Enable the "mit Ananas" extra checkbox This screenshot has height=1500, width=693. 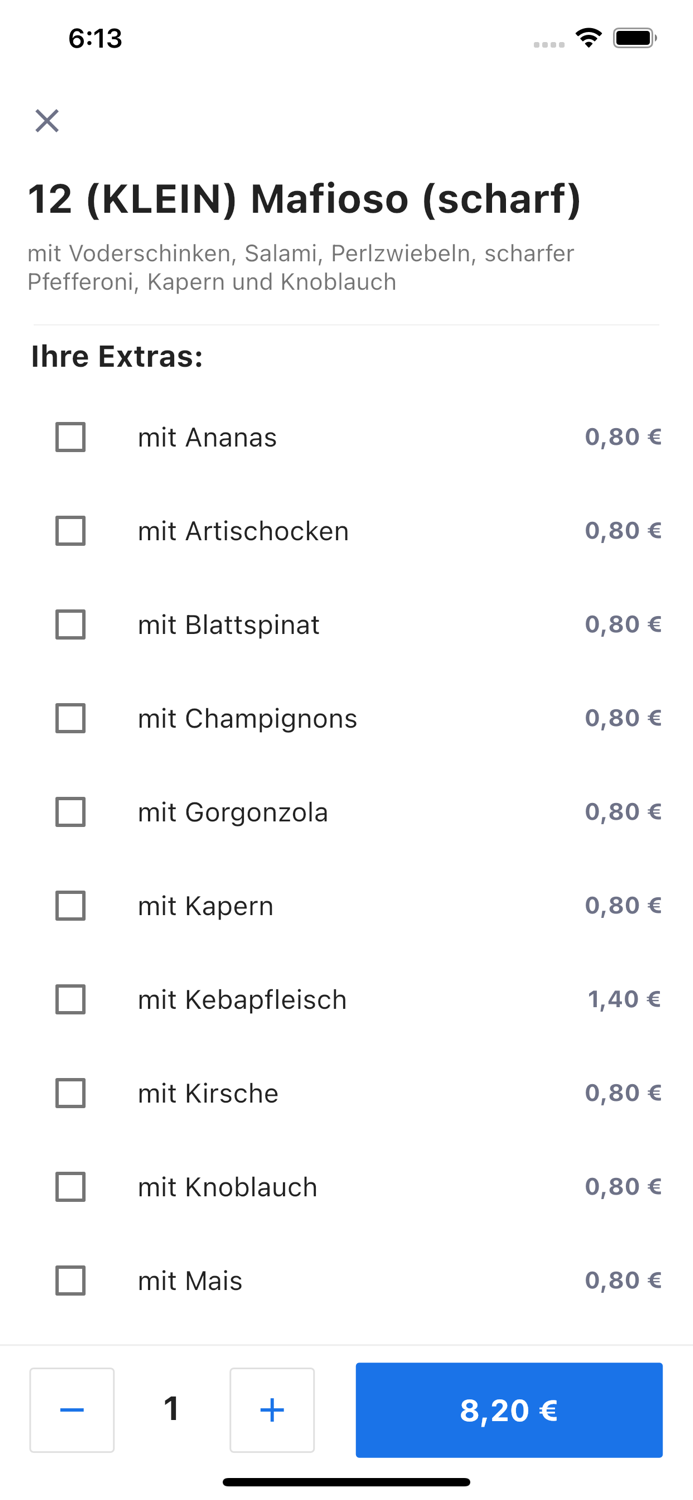tap(70, 437)
